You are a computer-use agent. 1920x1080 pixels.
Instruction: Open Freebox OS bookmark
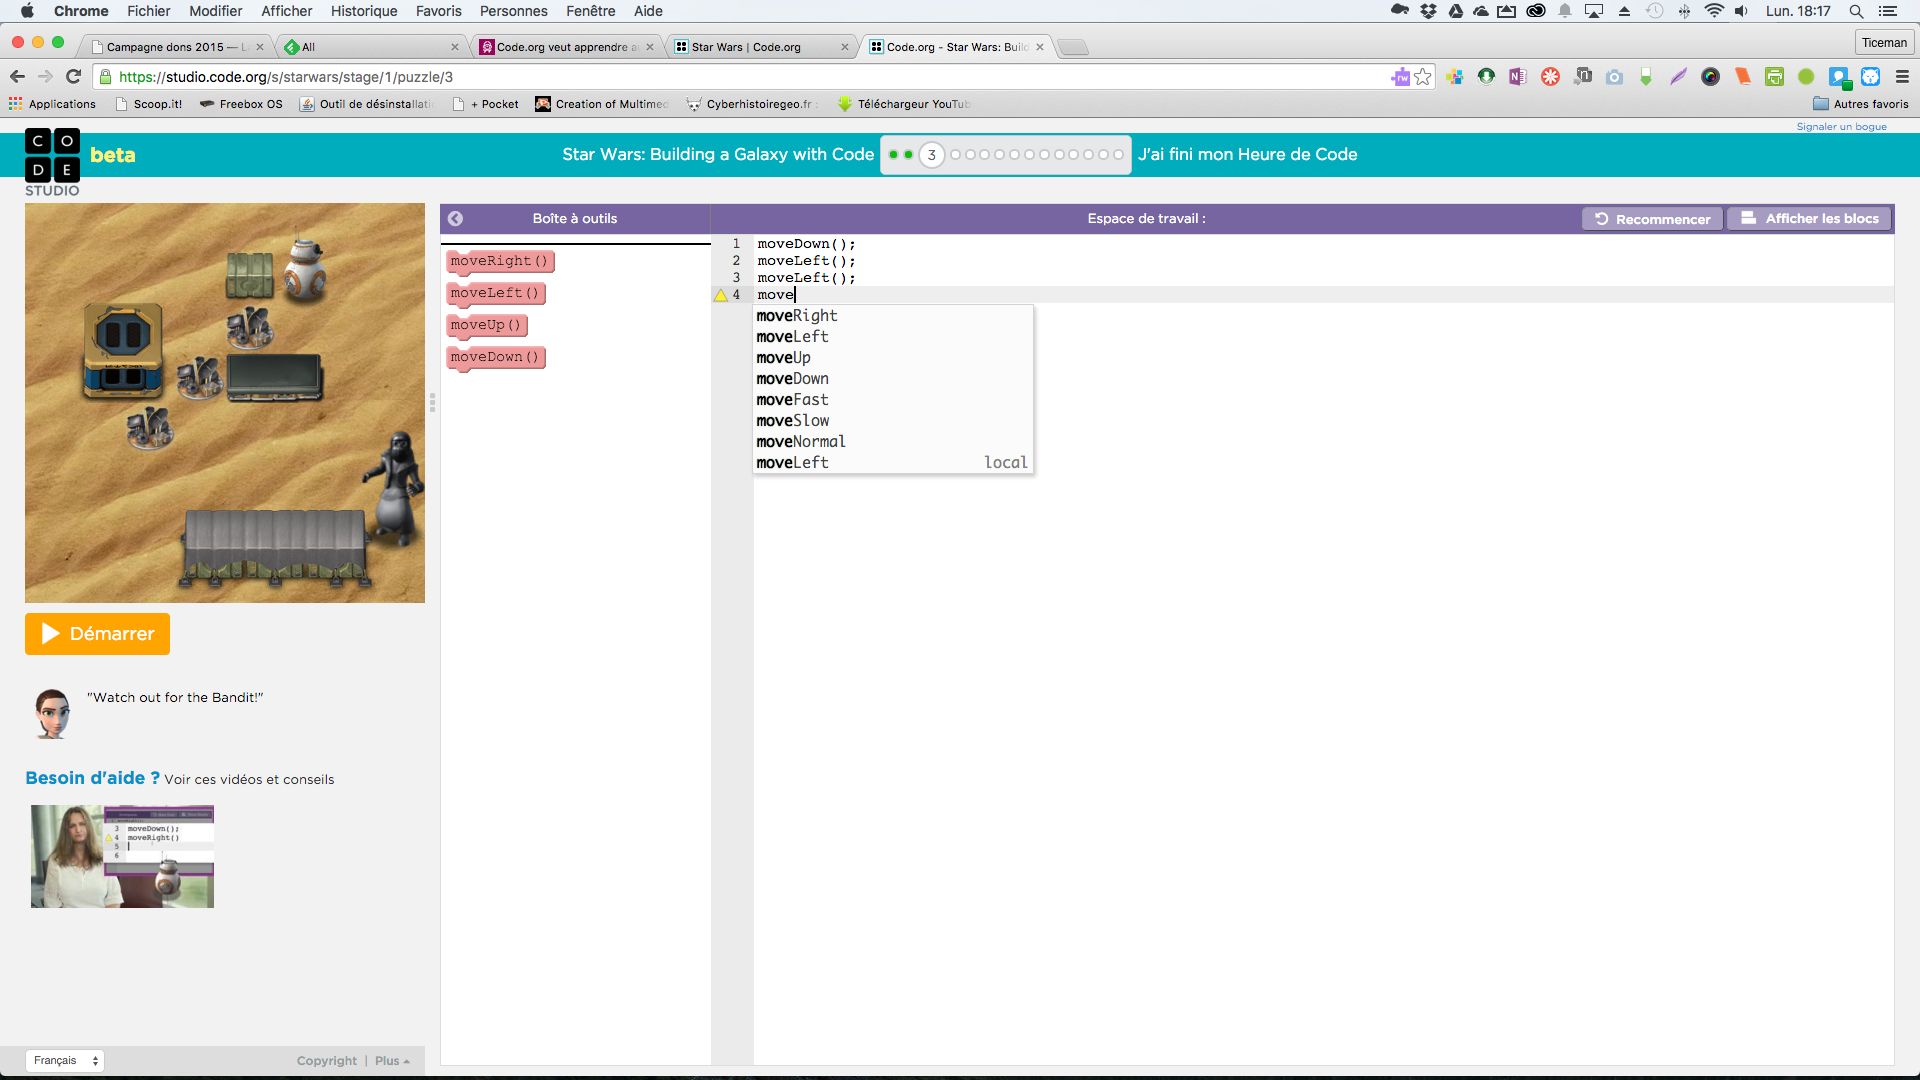pyautogui.click(x=241, y=104)
